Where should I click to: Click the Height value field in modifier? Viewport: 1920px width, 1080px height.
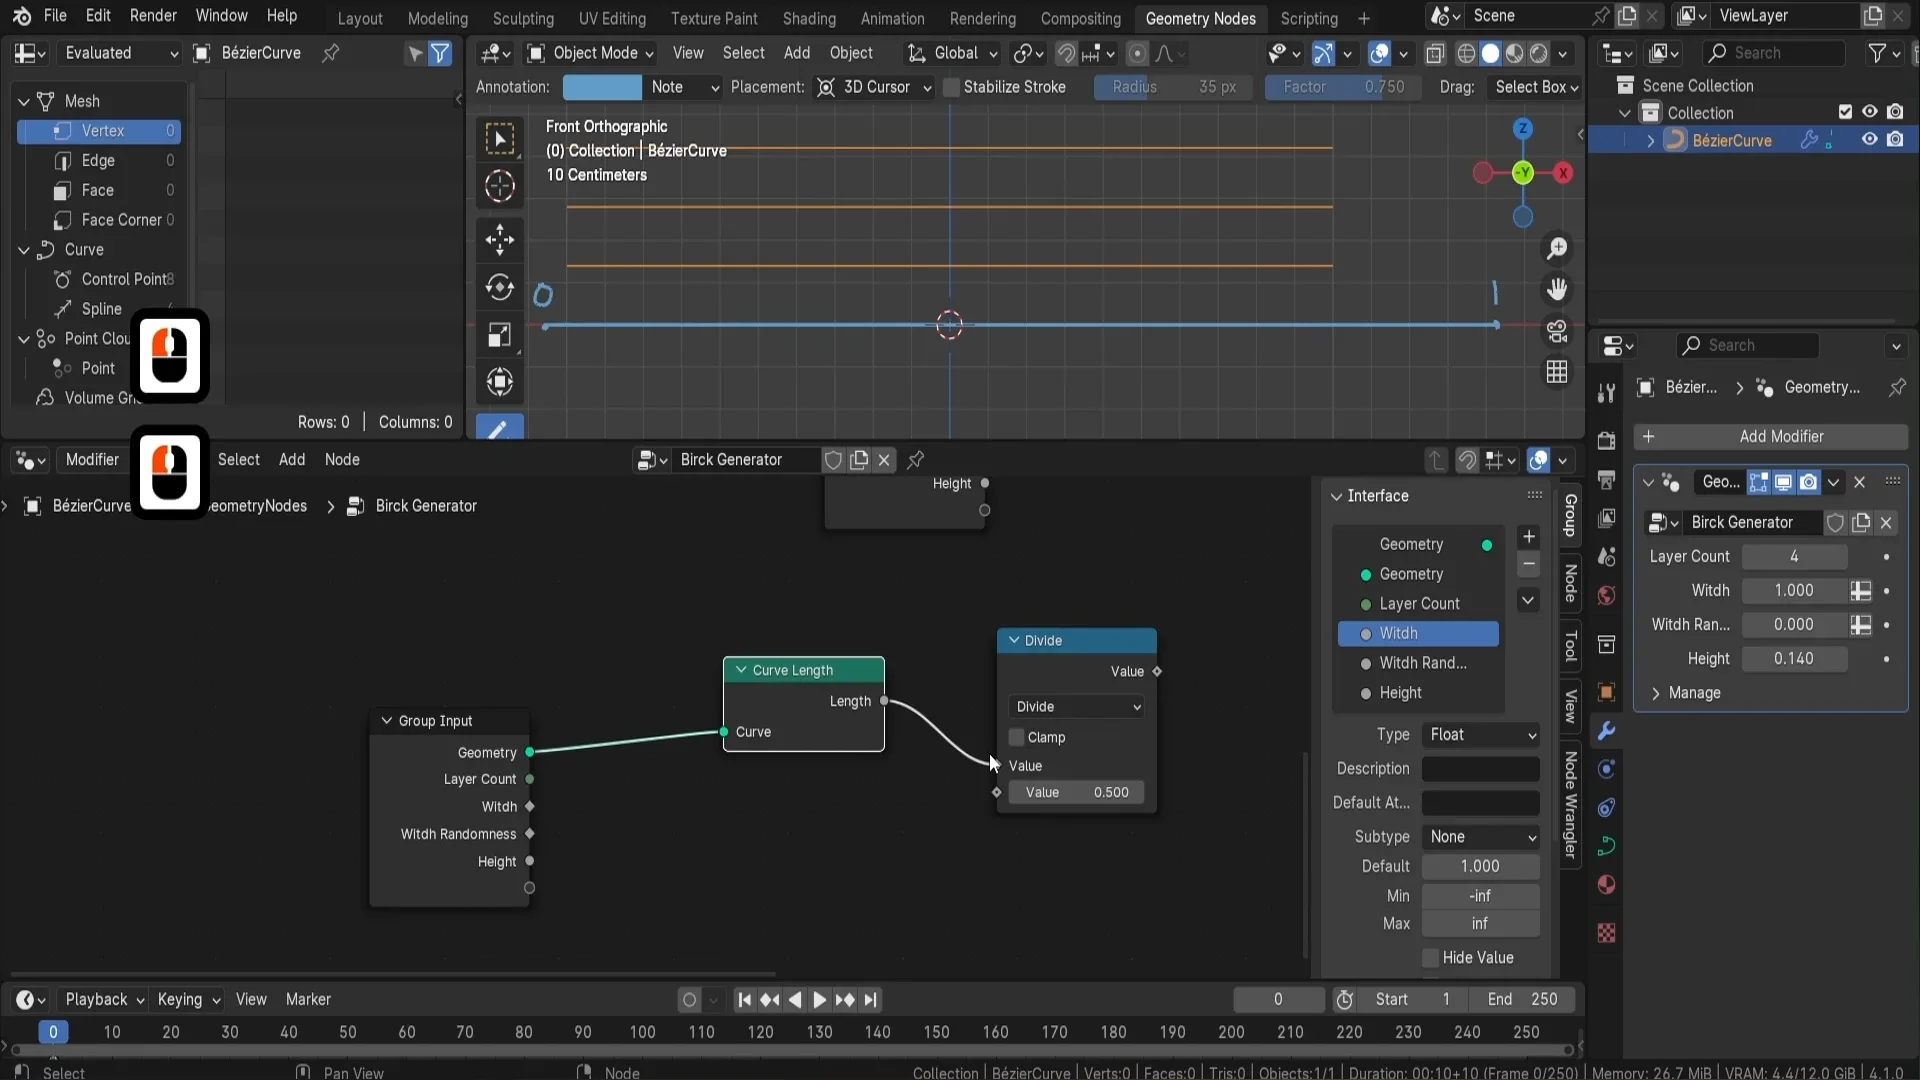tap(1793, 659)
